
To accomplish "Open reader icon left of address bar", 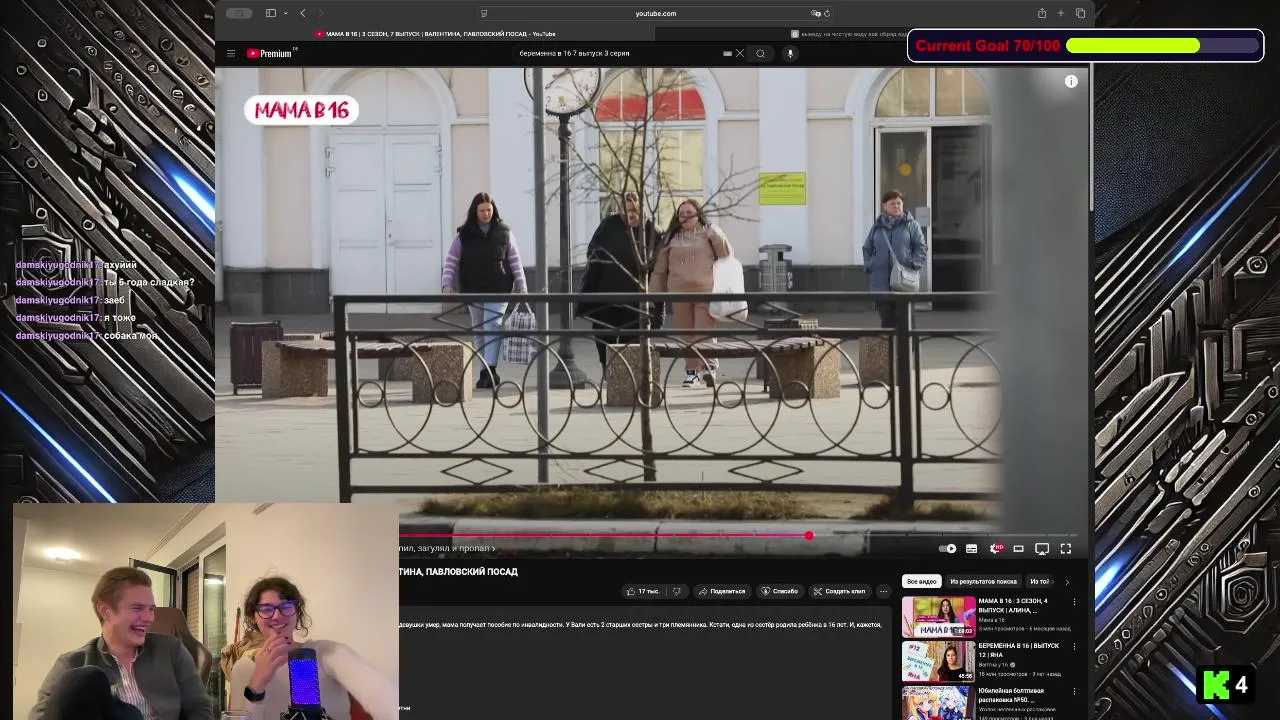I will (484, 13).
